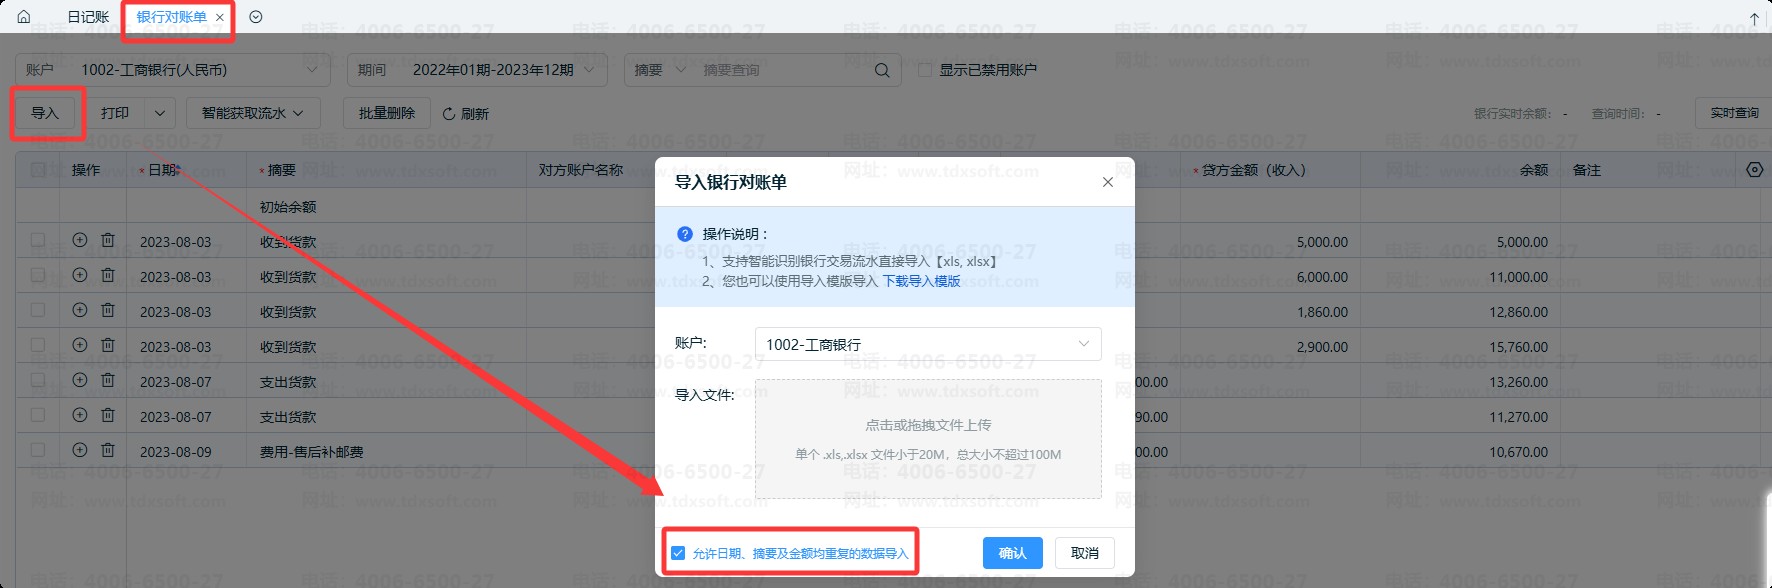Check the first 2023-08-07 支出货款 row (余额 13,260.00)
This screenshot has height=588, width=1772.
coord(38,380)
